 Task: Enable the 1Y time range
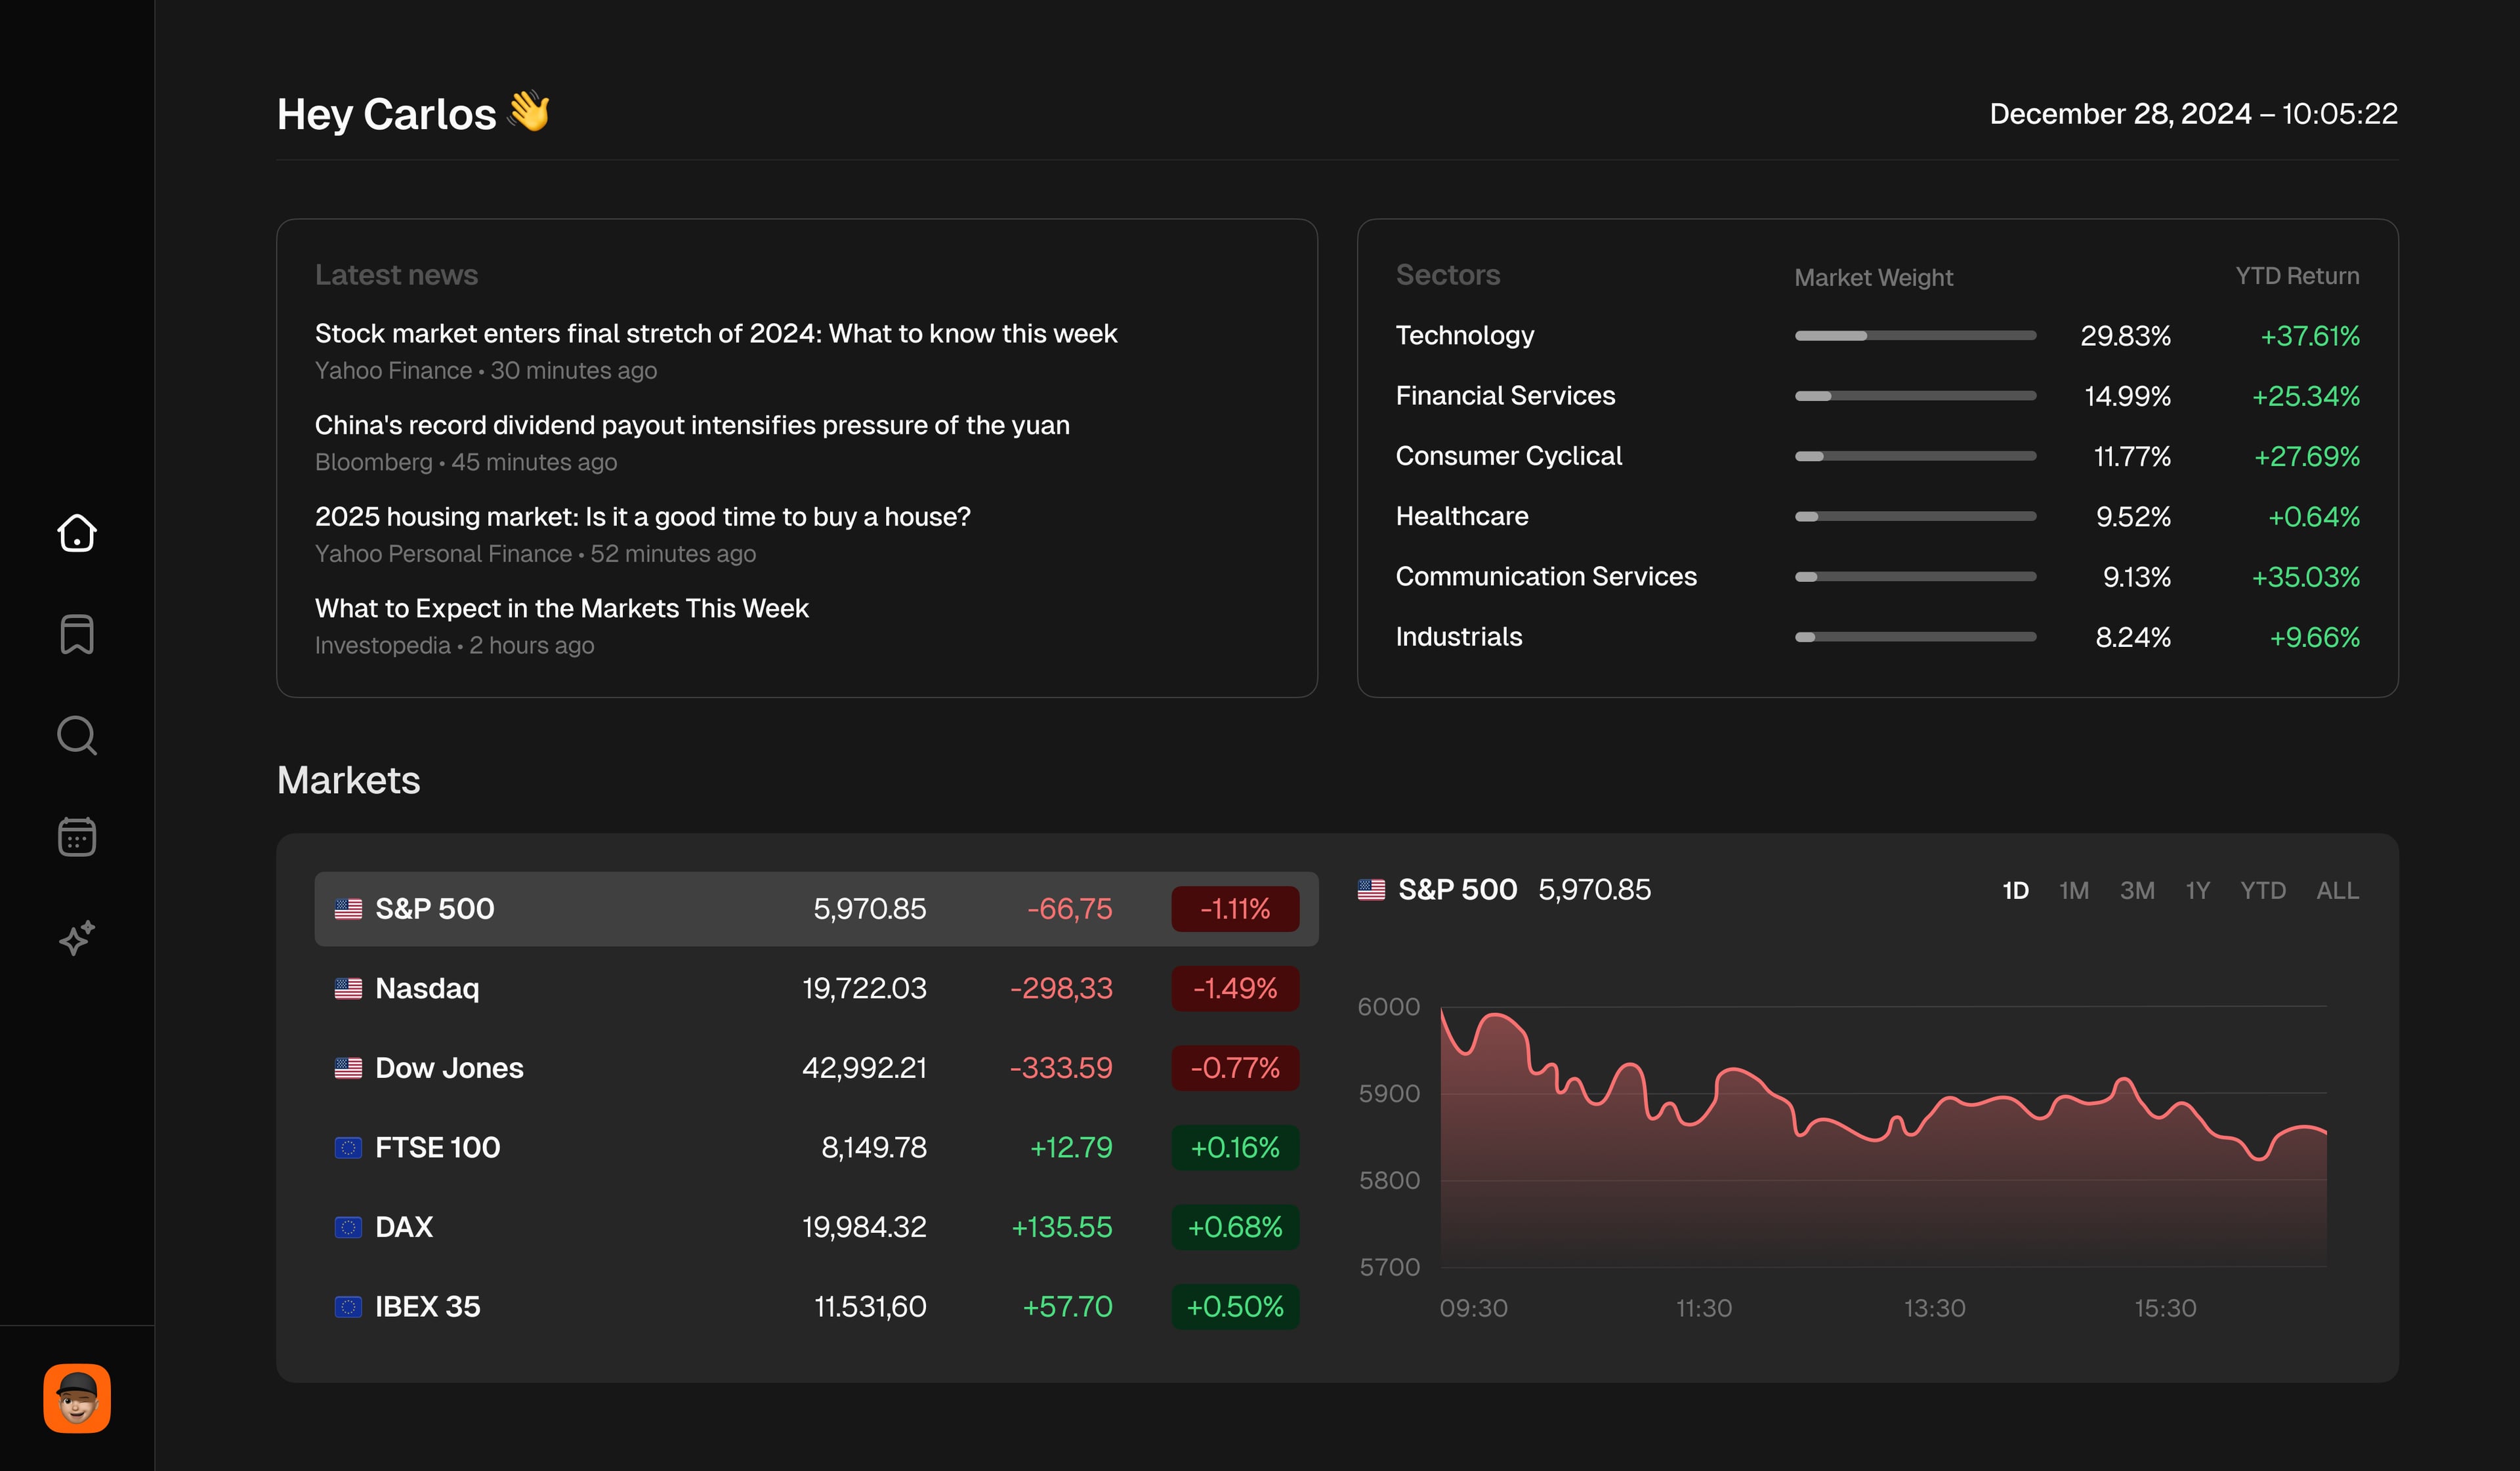coord(2198,890)
